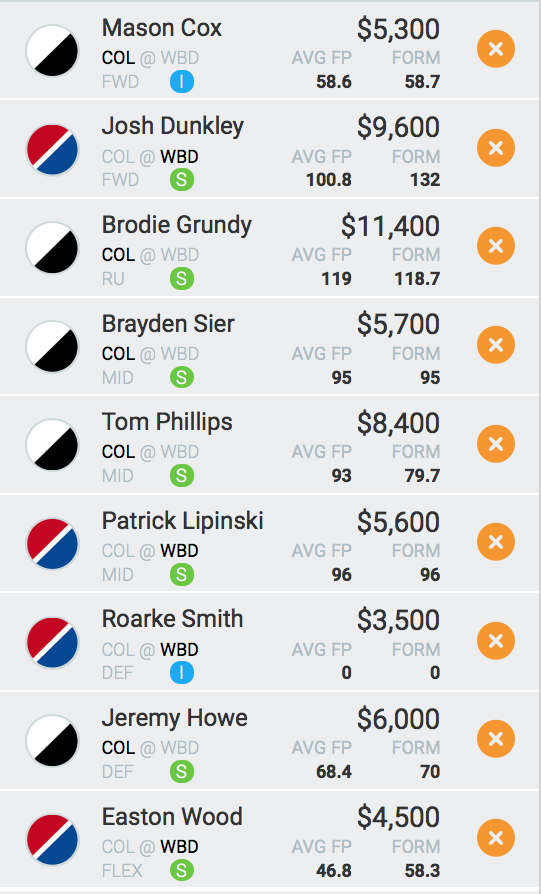
Task: Remove Josh Dunkley with orange X
Action: tap(496, 148)
